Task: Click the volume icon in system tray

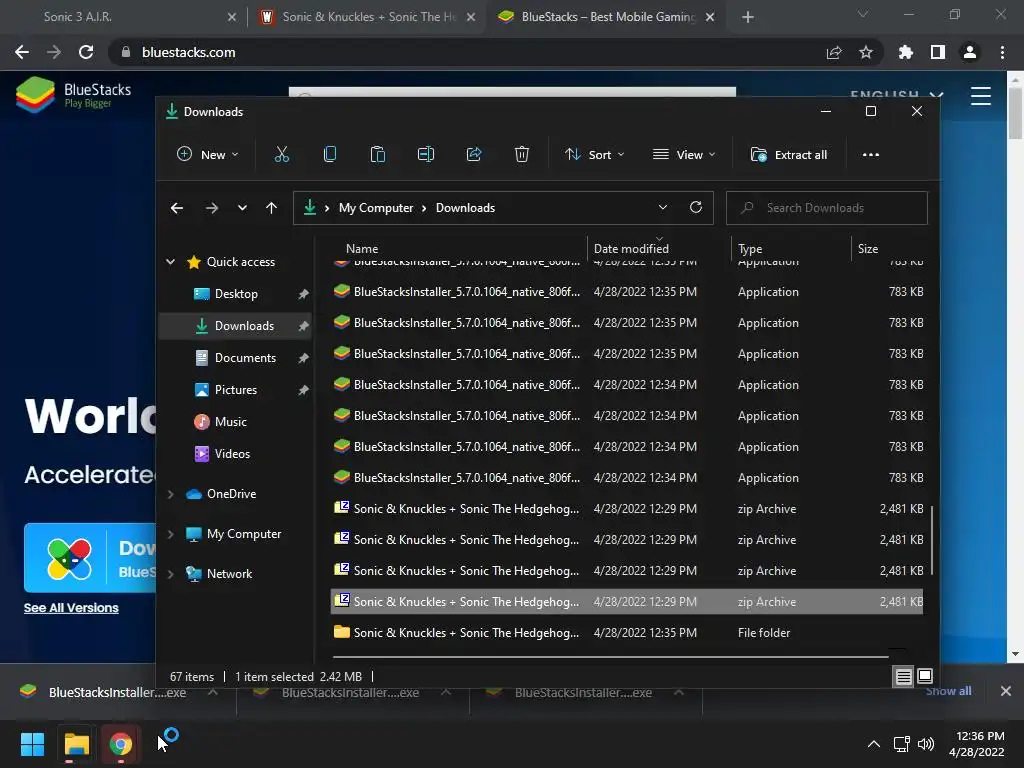Action: 926,744
